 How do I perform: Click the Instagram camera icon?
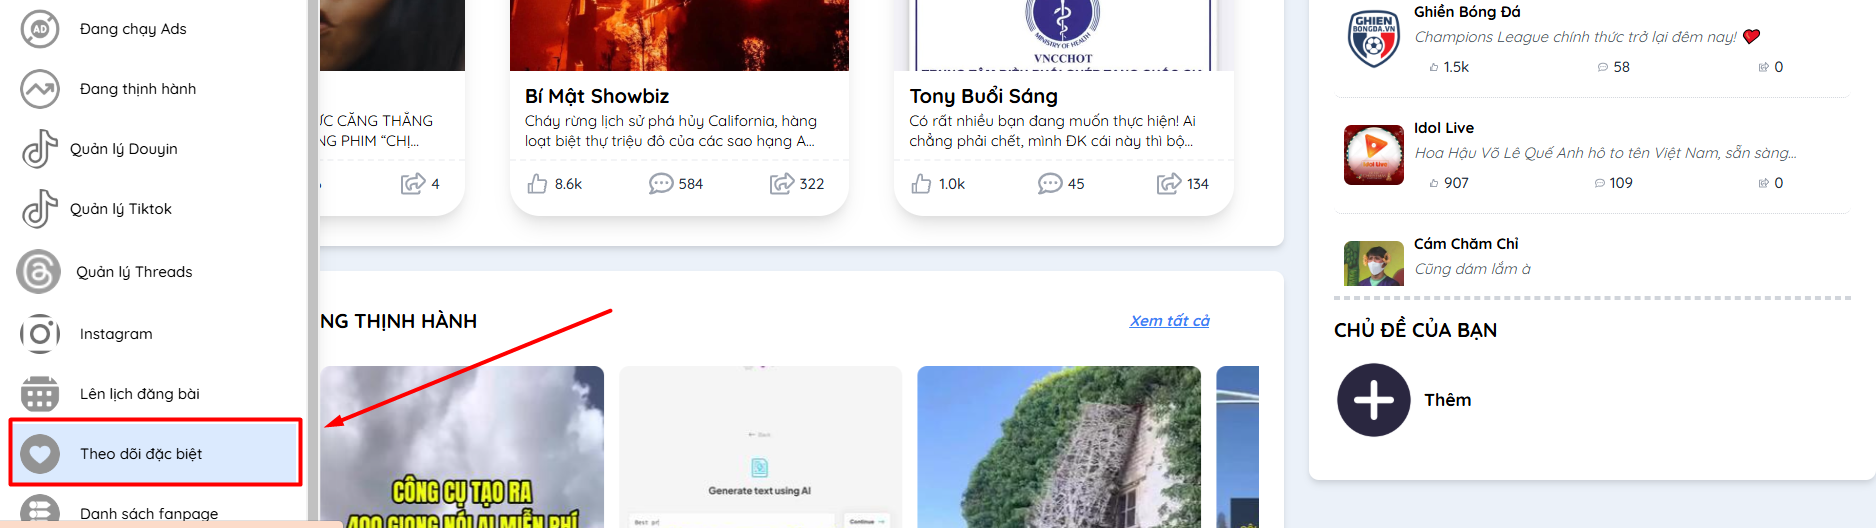coord(40,334)
